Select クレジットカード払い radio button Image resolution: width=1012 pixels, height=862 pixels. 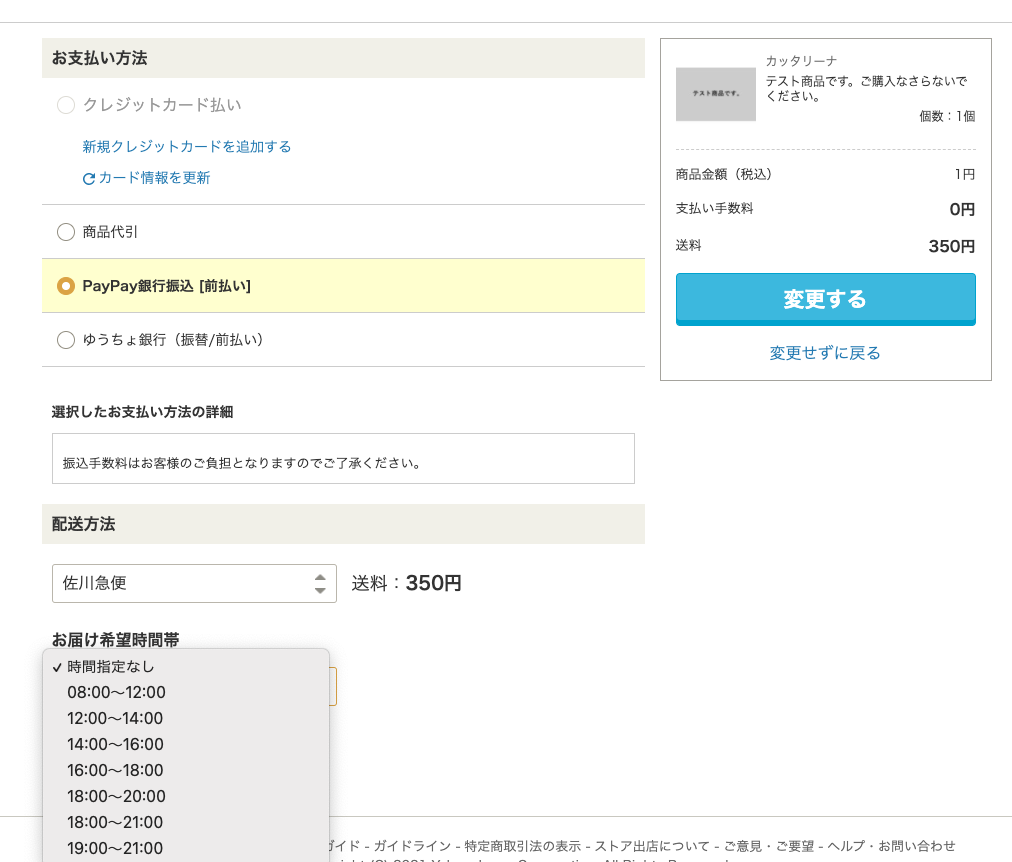point(66,105)
